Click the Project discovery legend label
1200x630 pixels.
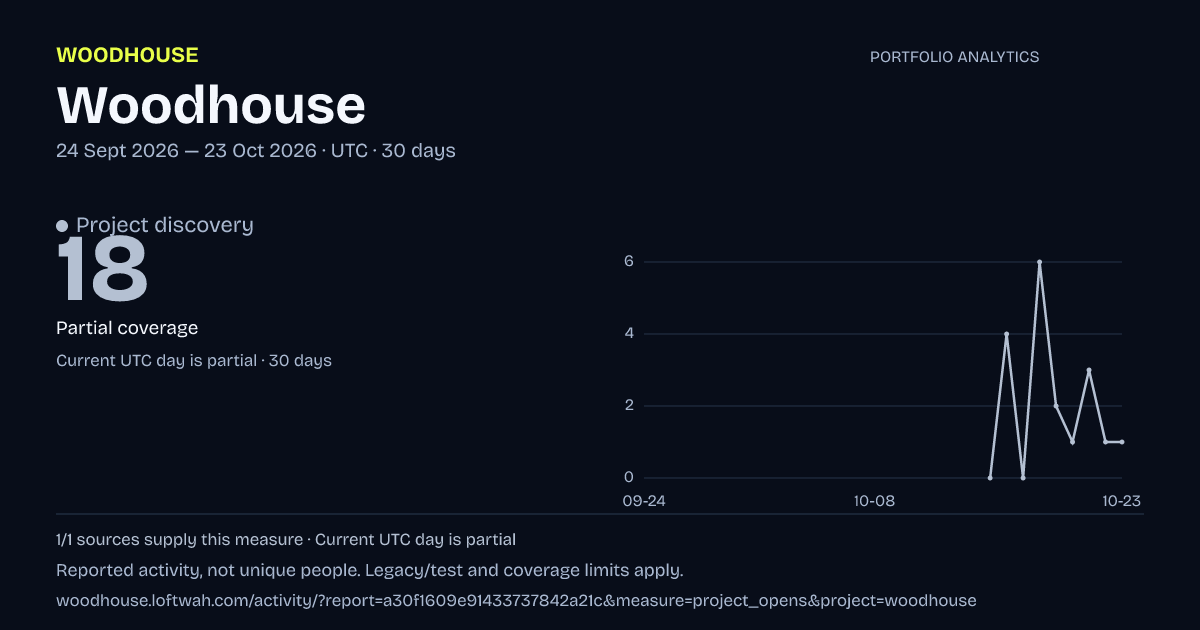tap(165, 225)
